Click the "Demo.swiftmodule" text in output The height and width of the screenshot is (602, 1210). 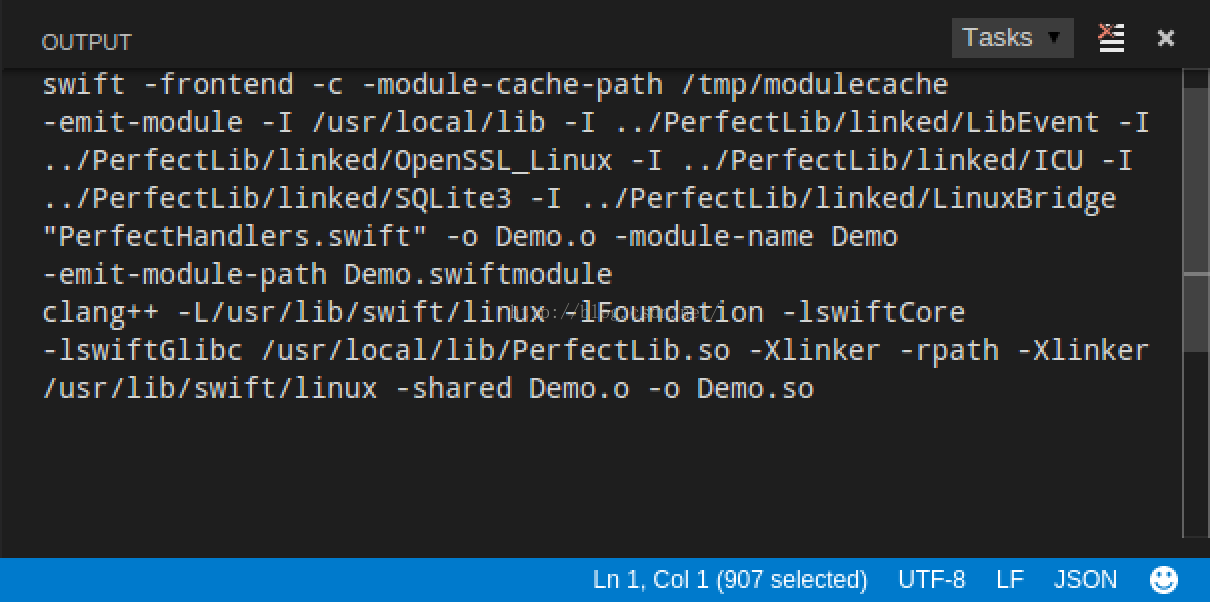tap(478, 275)
